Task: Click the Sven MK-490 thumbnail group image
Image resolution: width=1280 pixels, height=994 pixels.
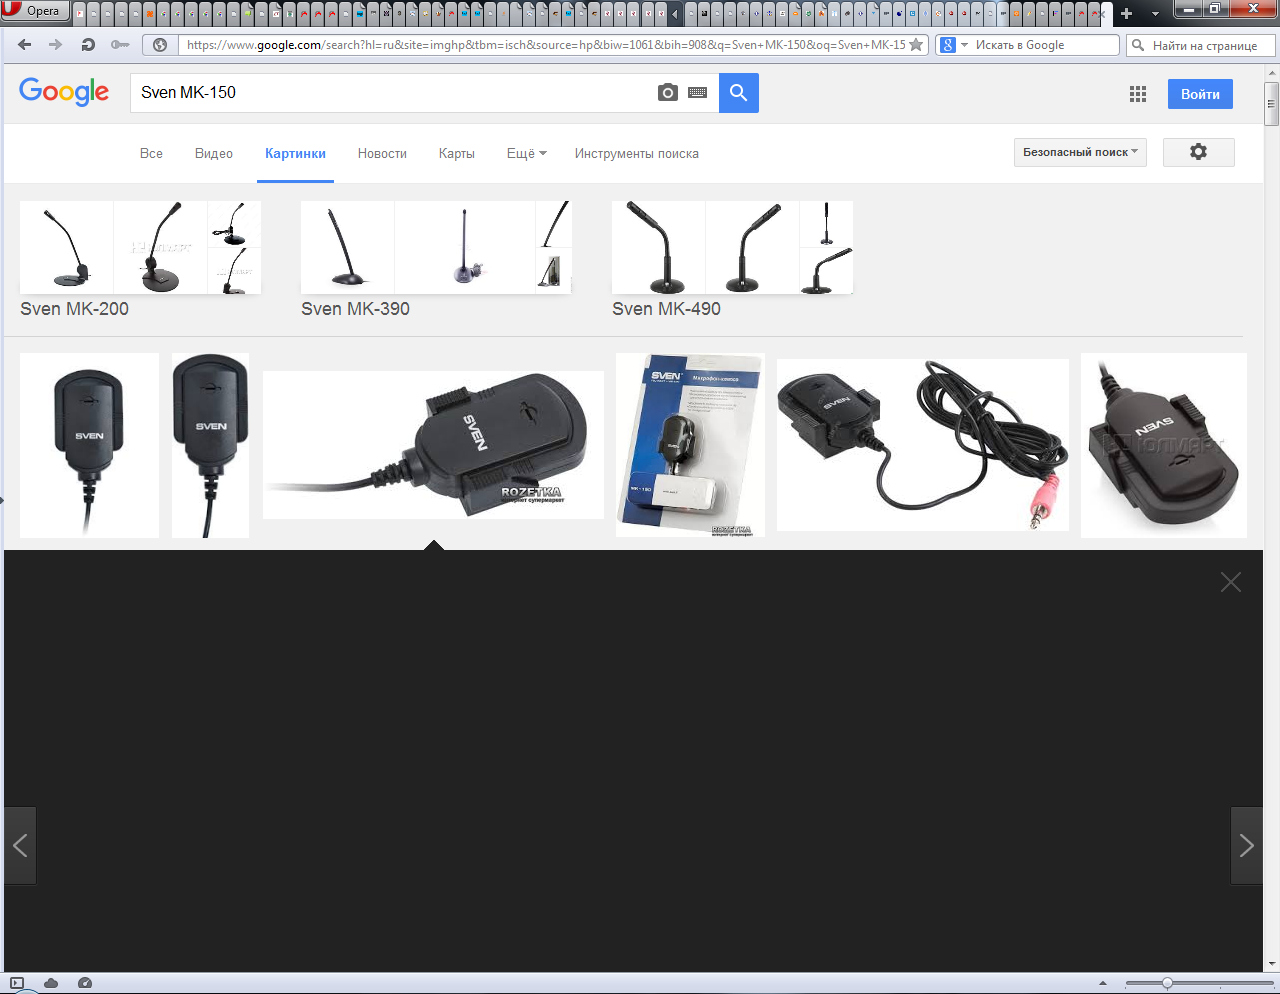Action: tap(733, 247)
